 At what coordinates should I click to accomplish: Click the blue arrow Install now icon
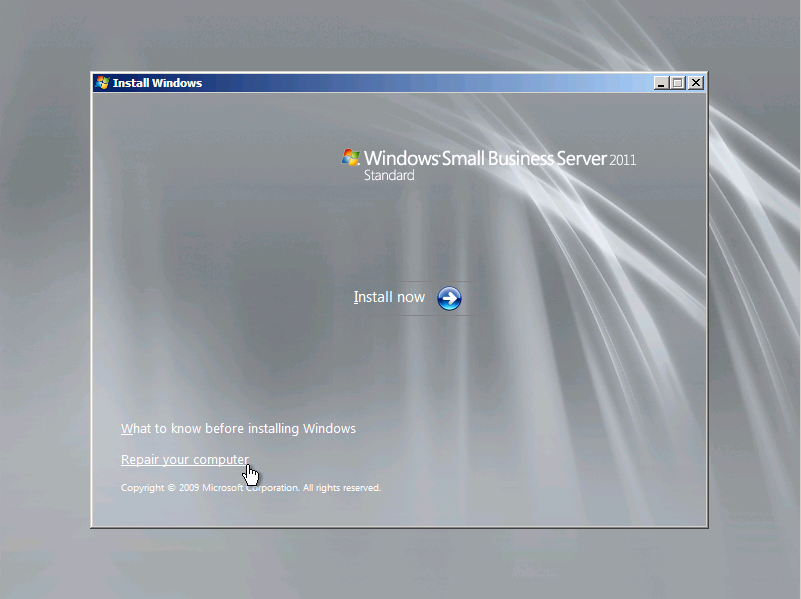(x=449, y=298)
